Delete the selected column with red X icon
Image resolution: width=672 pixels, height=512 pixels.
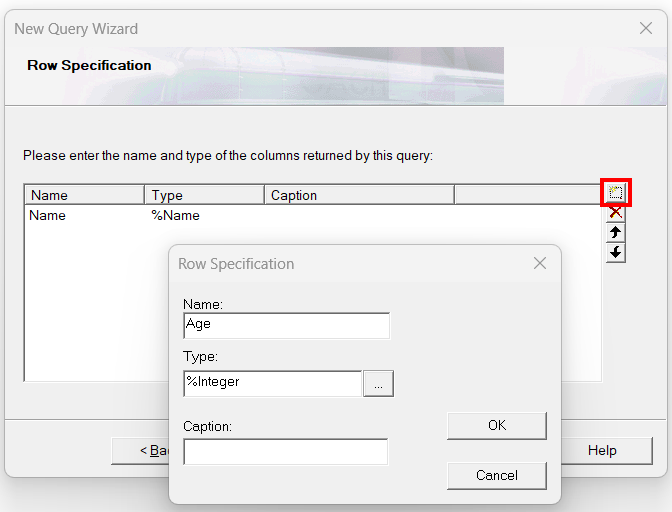(616, 212)
